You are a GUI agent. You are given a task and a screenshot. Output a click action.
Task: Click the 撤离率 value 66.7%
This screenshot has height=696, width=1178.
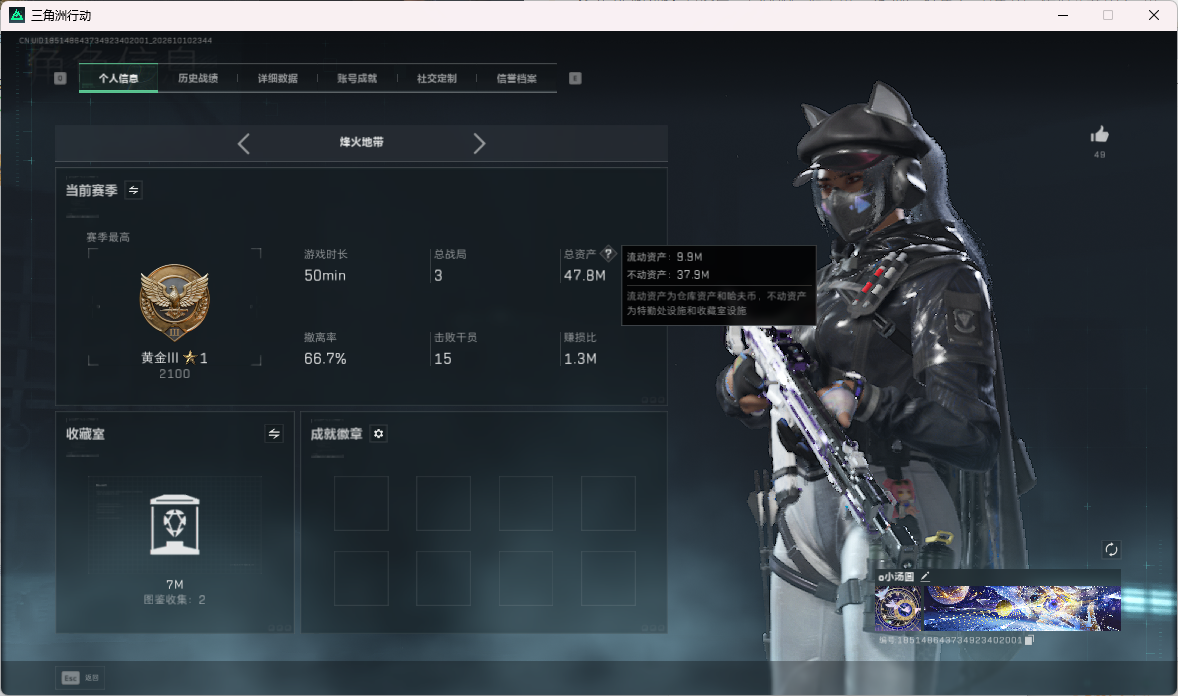(x=325, y=359)
